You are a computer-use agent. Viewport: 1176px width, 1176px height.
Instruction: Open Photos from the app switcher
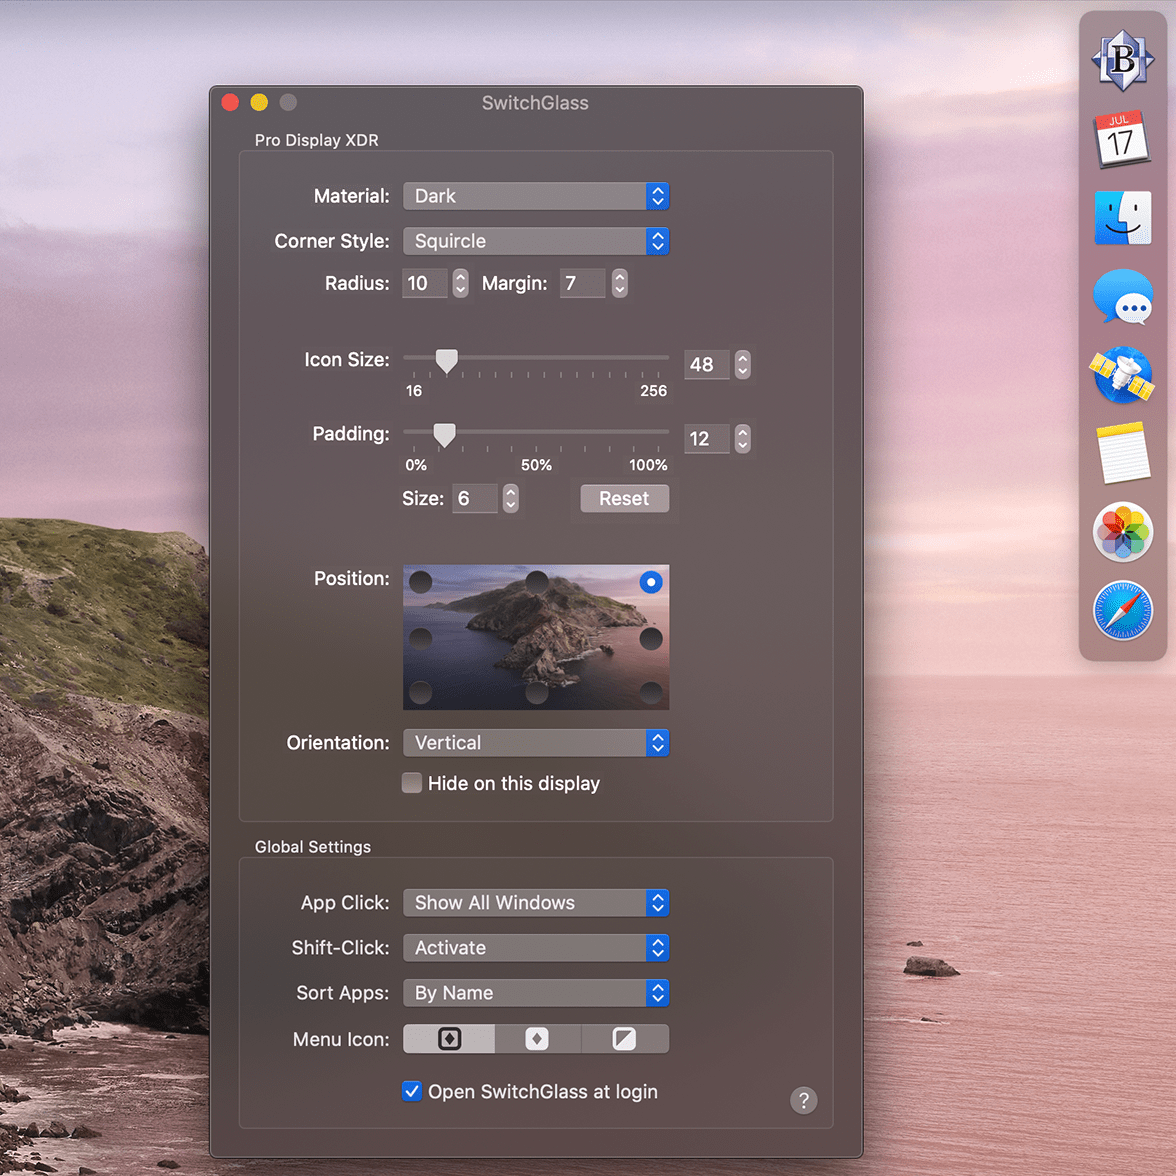[1122, 532]
